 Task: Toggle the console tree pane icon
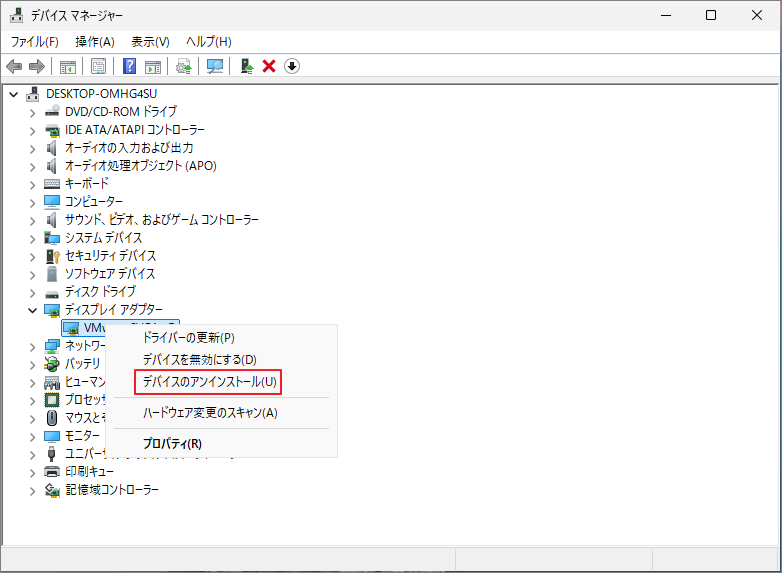tap(68, 66)
